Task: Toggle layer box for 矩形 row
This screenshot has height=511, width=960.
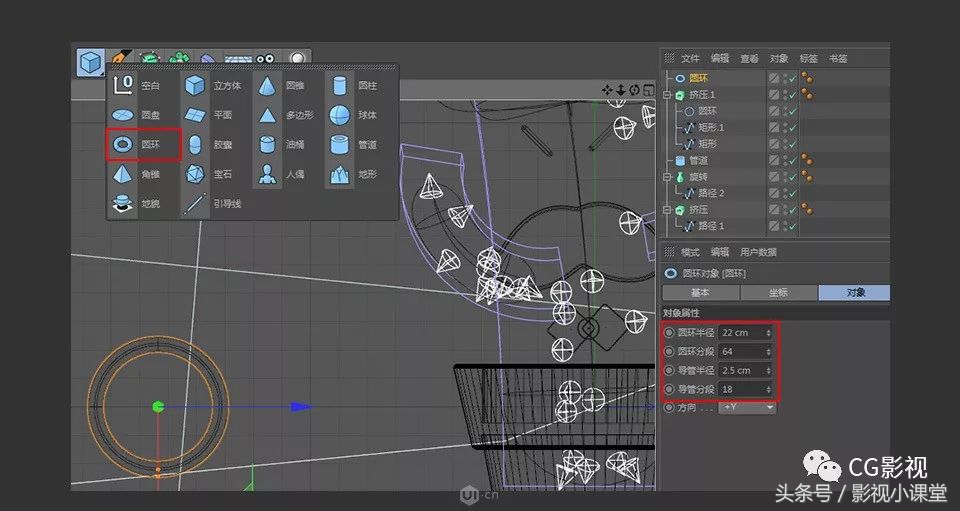Action: click(774, 144)
